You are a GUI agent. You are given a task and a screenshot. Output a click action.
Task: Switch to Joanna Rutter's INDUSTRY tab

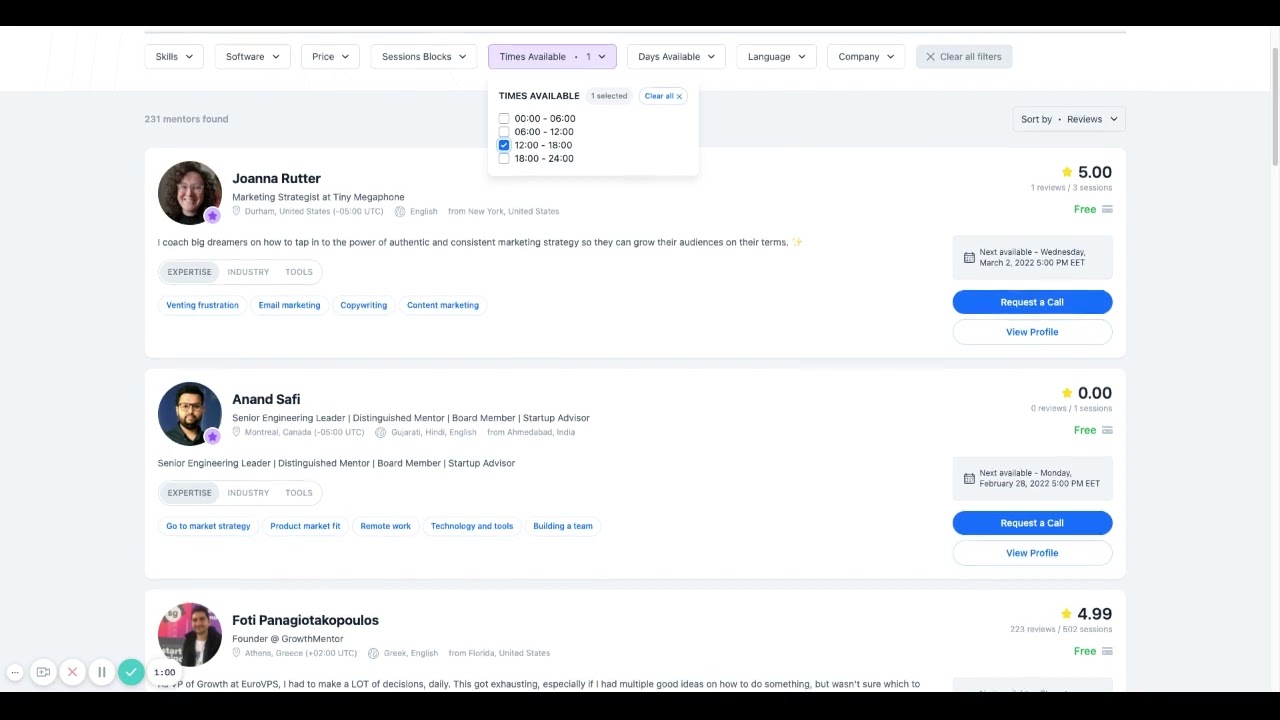[248, 272]
